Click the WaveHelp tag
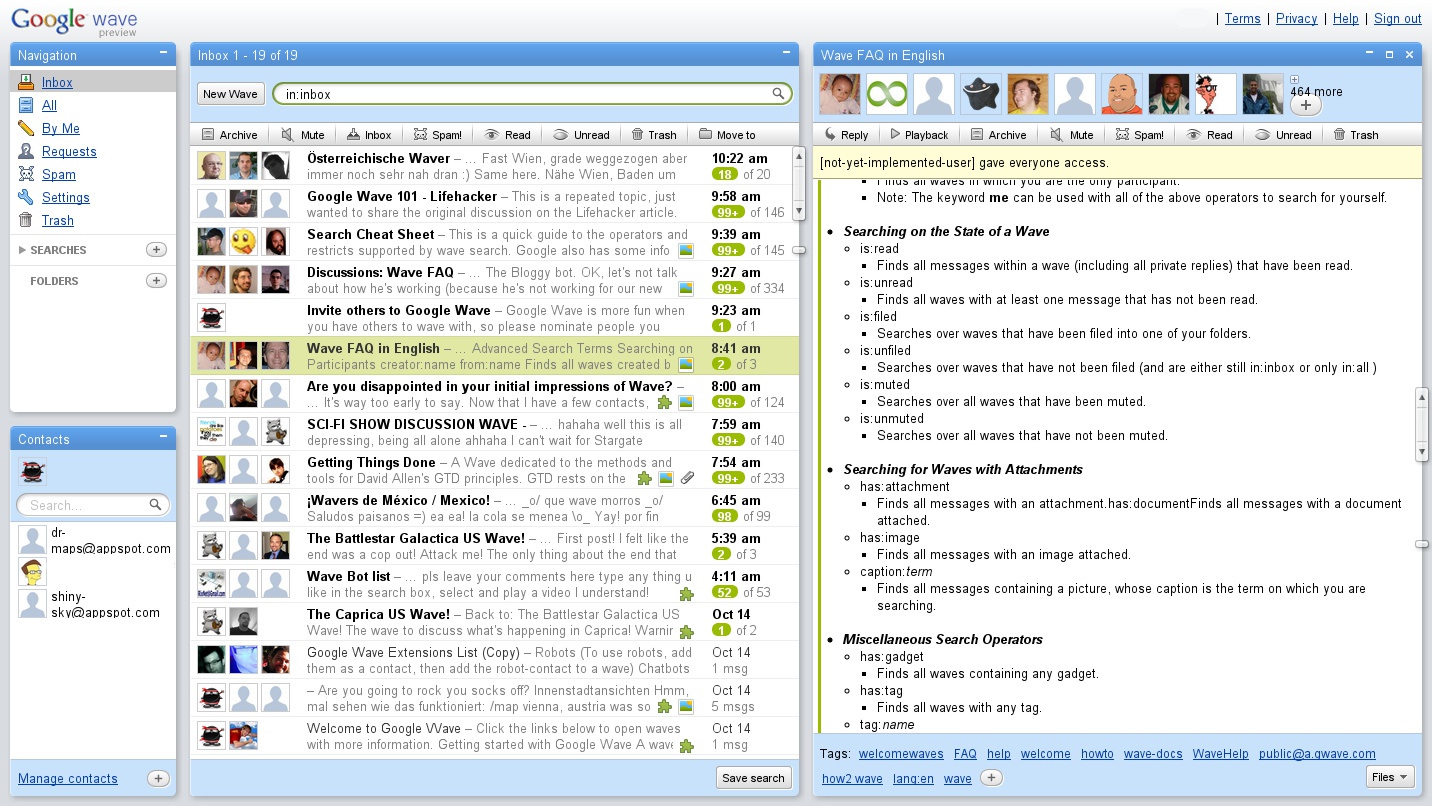1432x806 pixels. pyautogui.click(x=1220, y=754)
